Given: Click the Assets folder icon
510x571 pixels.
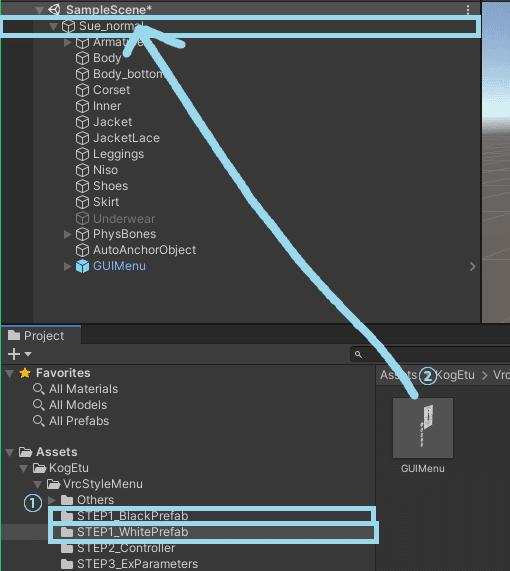Looking at the screenshot, I should click(x=26, y=452).
